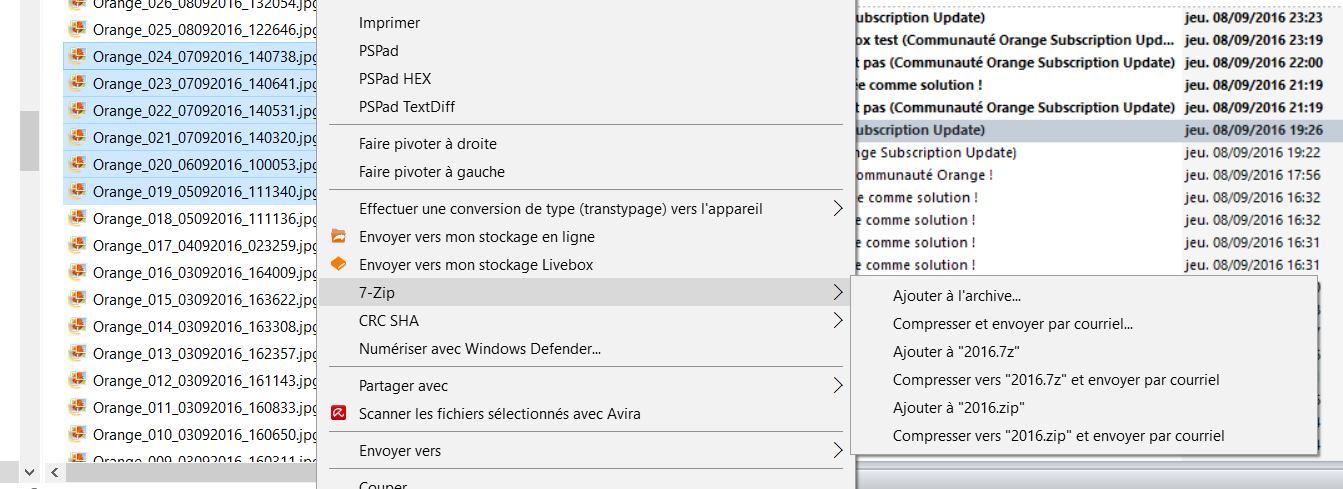Click the Orange_010 file icon

coord(76,434)
